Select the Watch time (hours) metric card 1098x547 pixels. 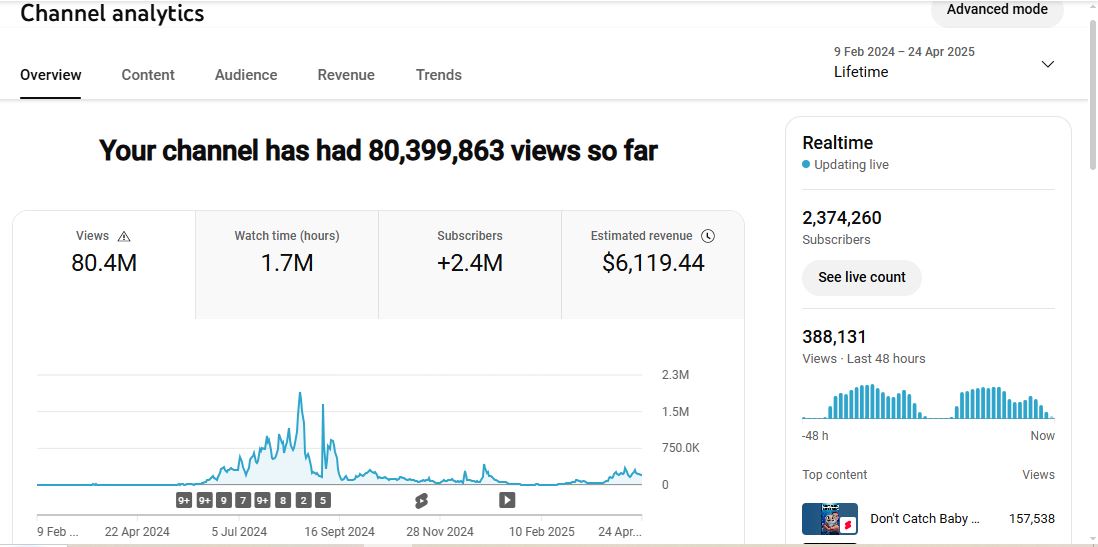click(287, 264)
